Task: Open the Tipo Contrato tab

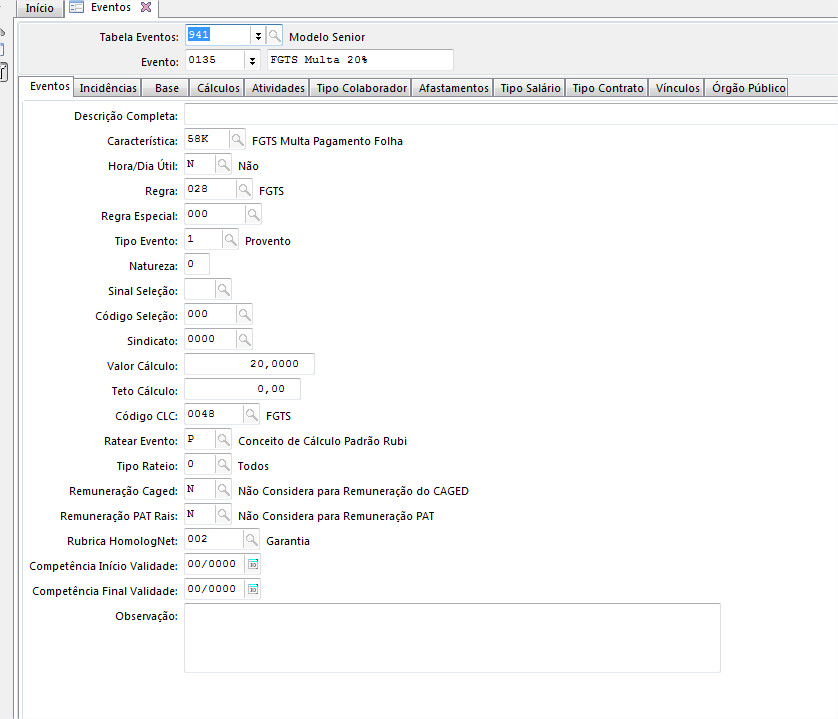Action: click(x=608, y=88)
